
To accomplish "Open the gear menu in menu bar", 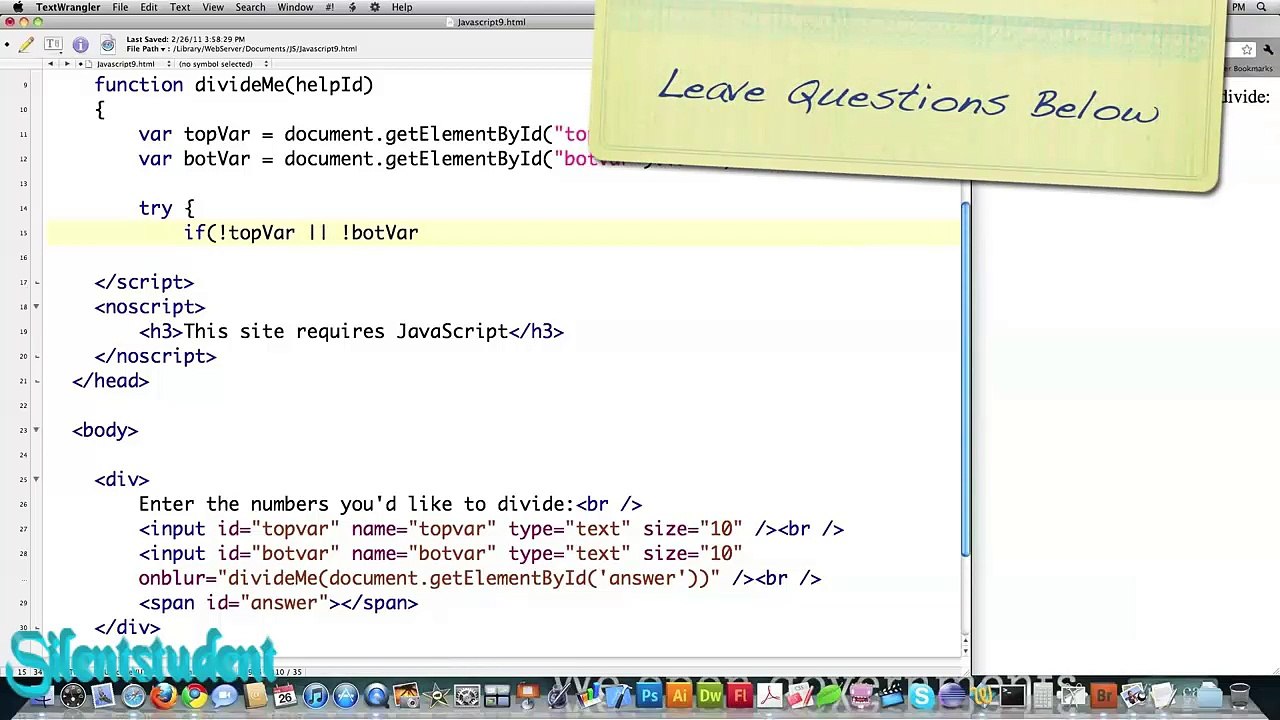I will (x=375, y=7).
